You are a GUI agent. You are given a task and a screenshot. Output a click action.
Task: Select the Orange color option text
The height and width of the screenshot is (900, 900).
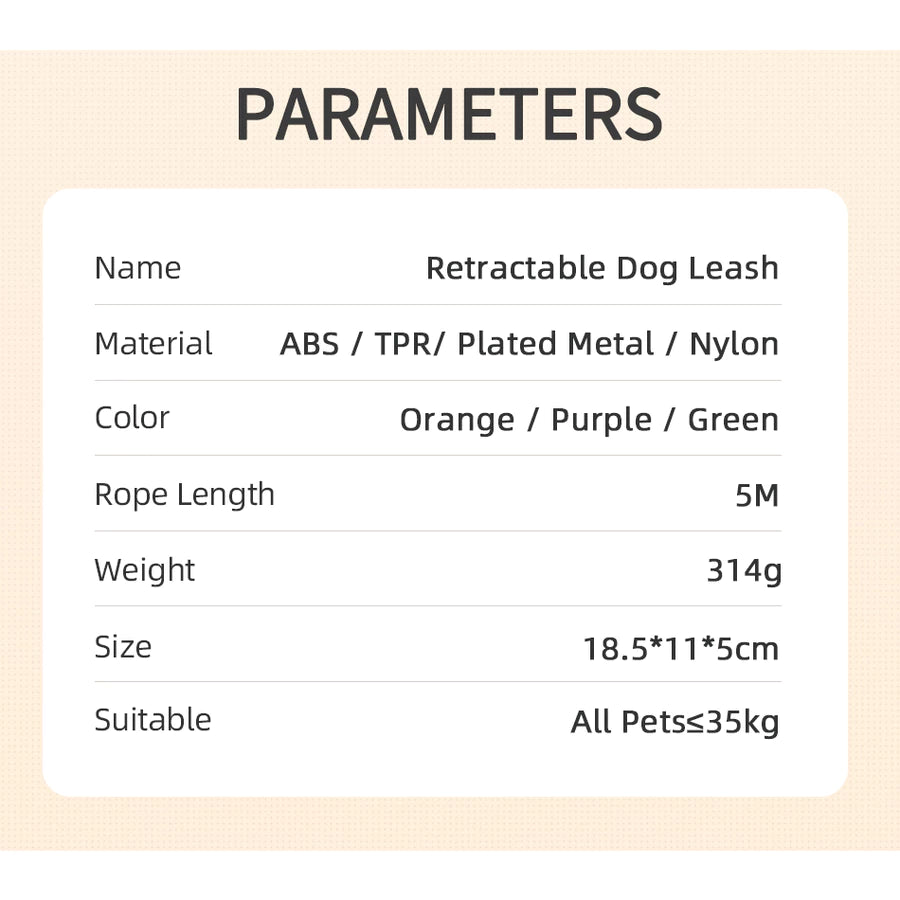[x=457, y=420]
